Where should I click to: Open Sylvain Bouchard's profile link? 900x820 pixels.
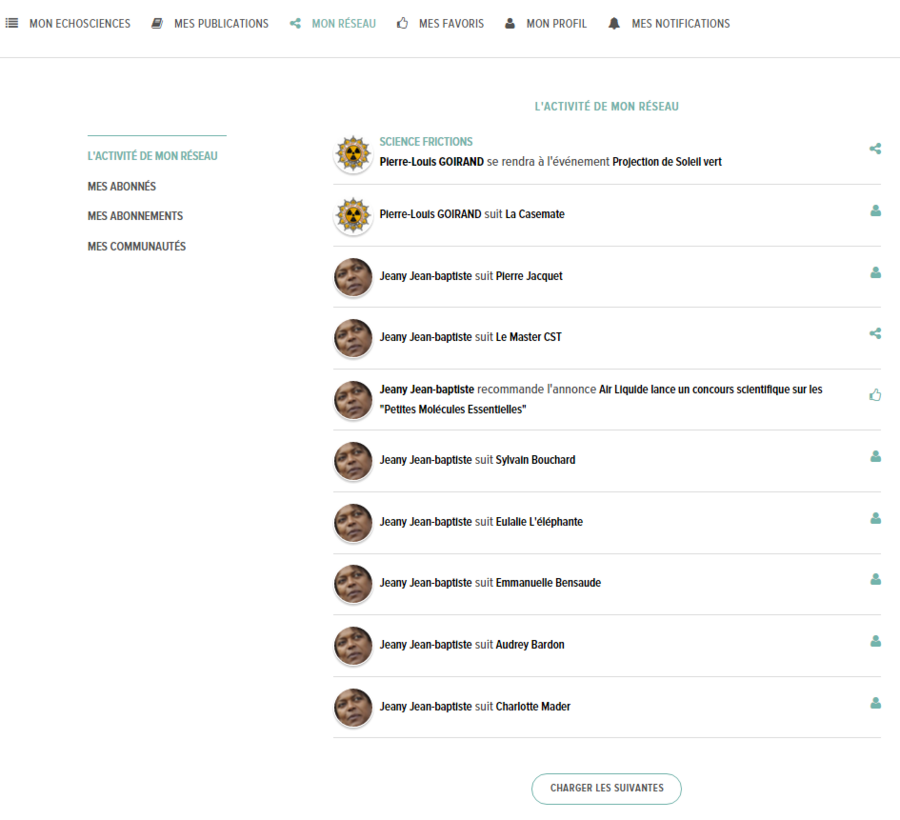coord(535,460)
